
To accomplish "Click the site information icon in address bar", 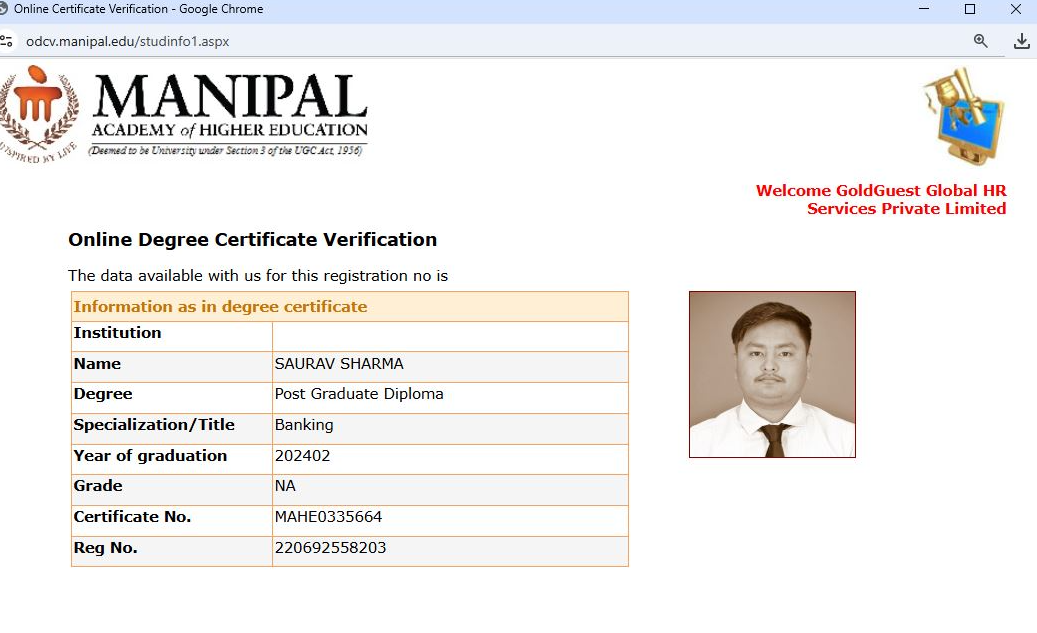I will tap(6, 41).
